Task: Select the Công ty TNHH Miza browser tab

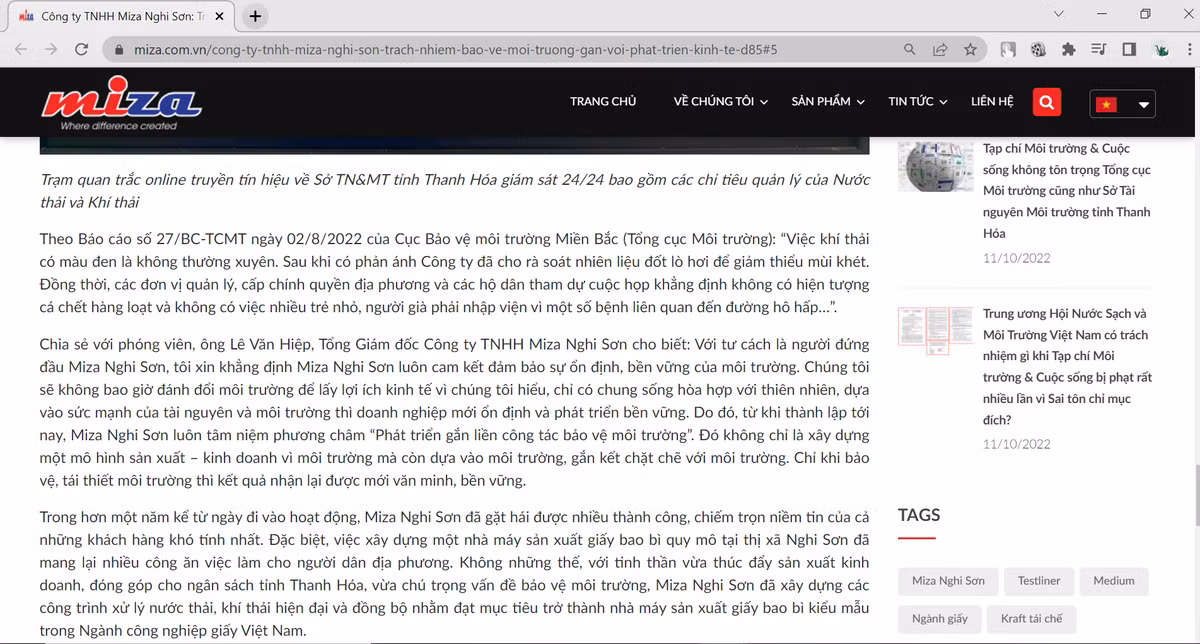Action: click(x=120, y=15)
